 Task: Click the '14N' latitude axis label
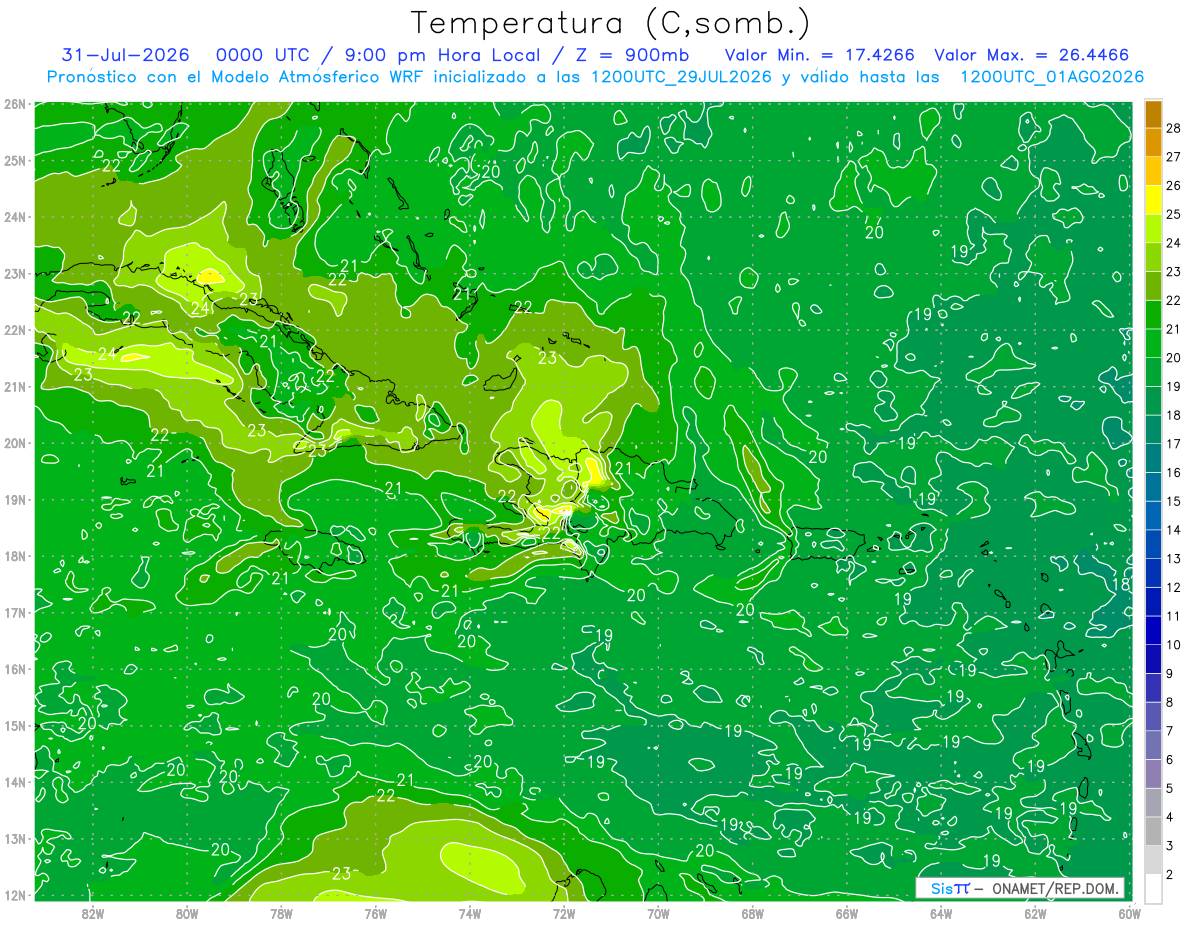[x=15, y=782]
